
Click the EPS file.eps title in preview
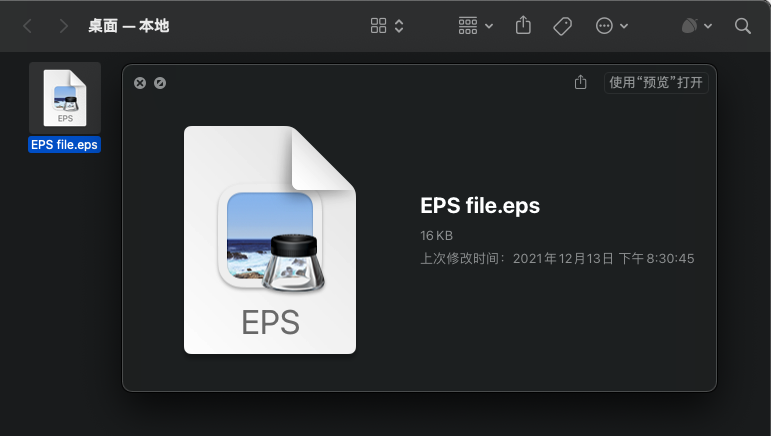(x=480, y=205)
